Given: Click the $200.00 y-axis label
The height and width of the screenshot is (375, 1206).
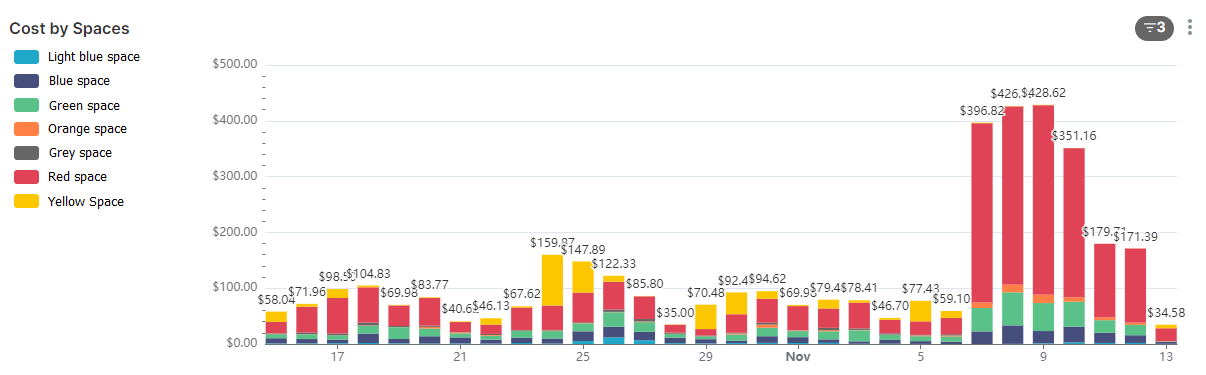Looking at the screenshot, I should [x=235, y=232].
